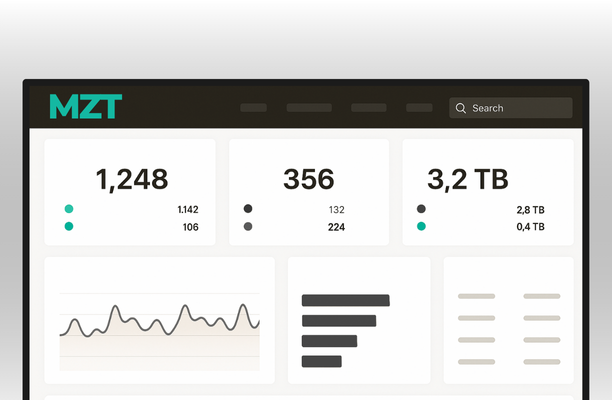Viewport: 612px width, 400px height.
Task: Click the 106 value
Action: tap(190, 227)
